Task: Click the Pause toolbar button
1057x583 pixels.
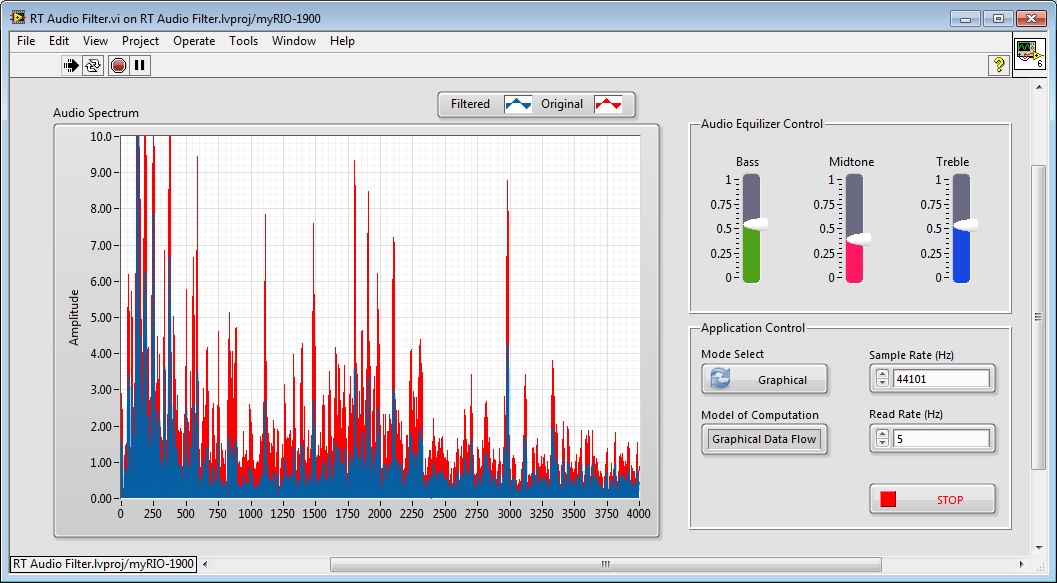Action: pos(140,66)
